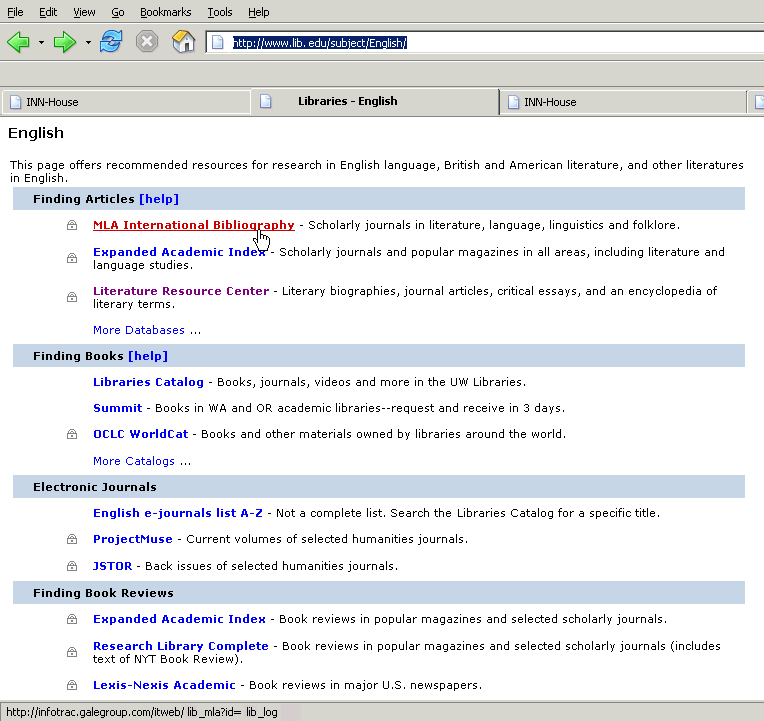Select the Libraries - English tab
The image size is (764, 721).
[x=375, y=101]
